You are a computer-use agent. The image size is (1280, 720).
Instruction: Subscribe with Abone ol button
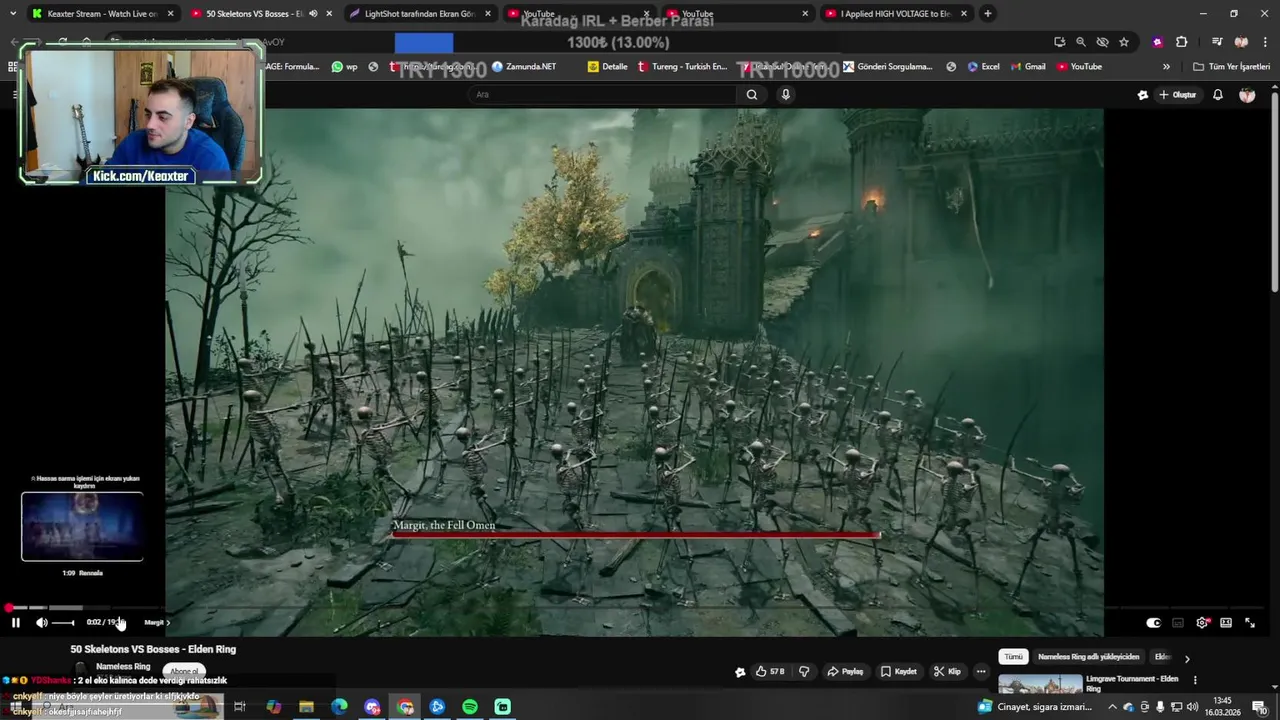[x=184, y=671]
